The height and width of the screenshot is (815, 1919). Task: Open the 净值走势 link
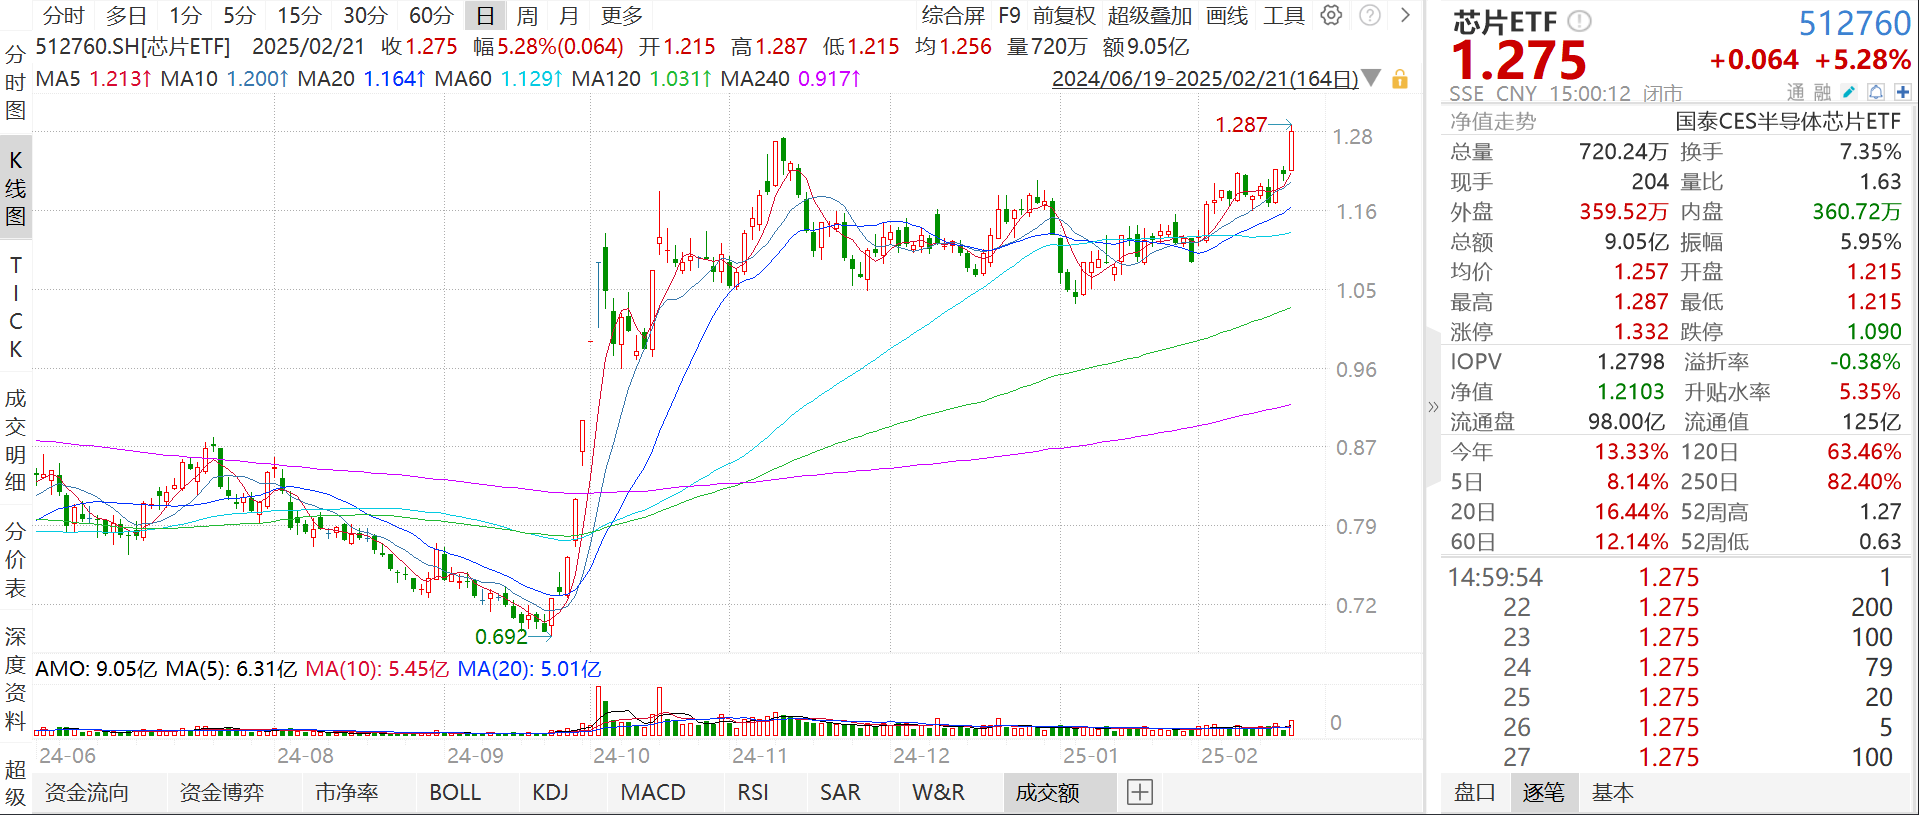[x=1492, y=121]
